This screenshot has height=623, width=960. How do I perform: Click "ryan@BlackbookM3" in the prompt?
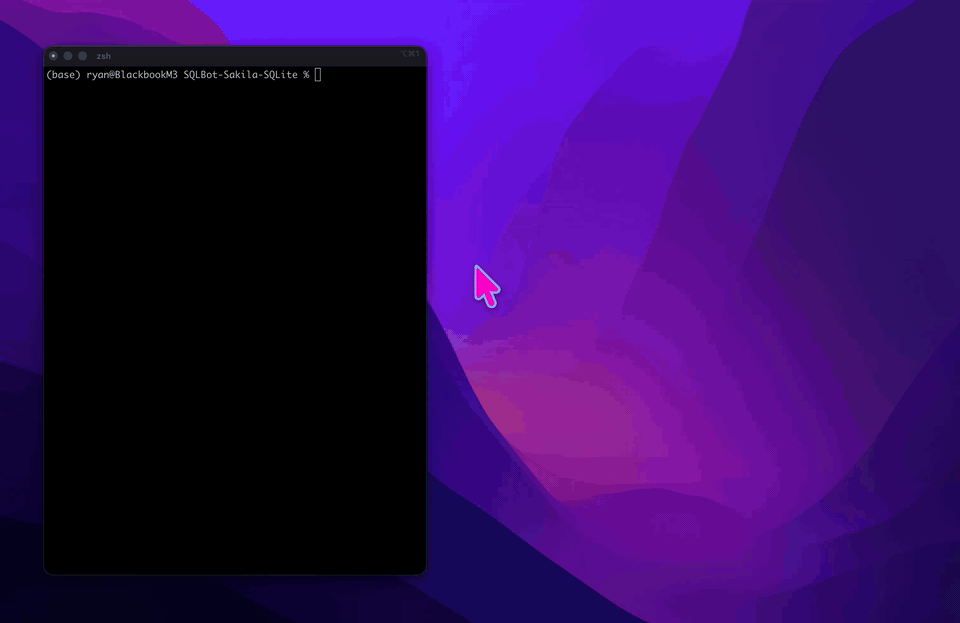132,75
